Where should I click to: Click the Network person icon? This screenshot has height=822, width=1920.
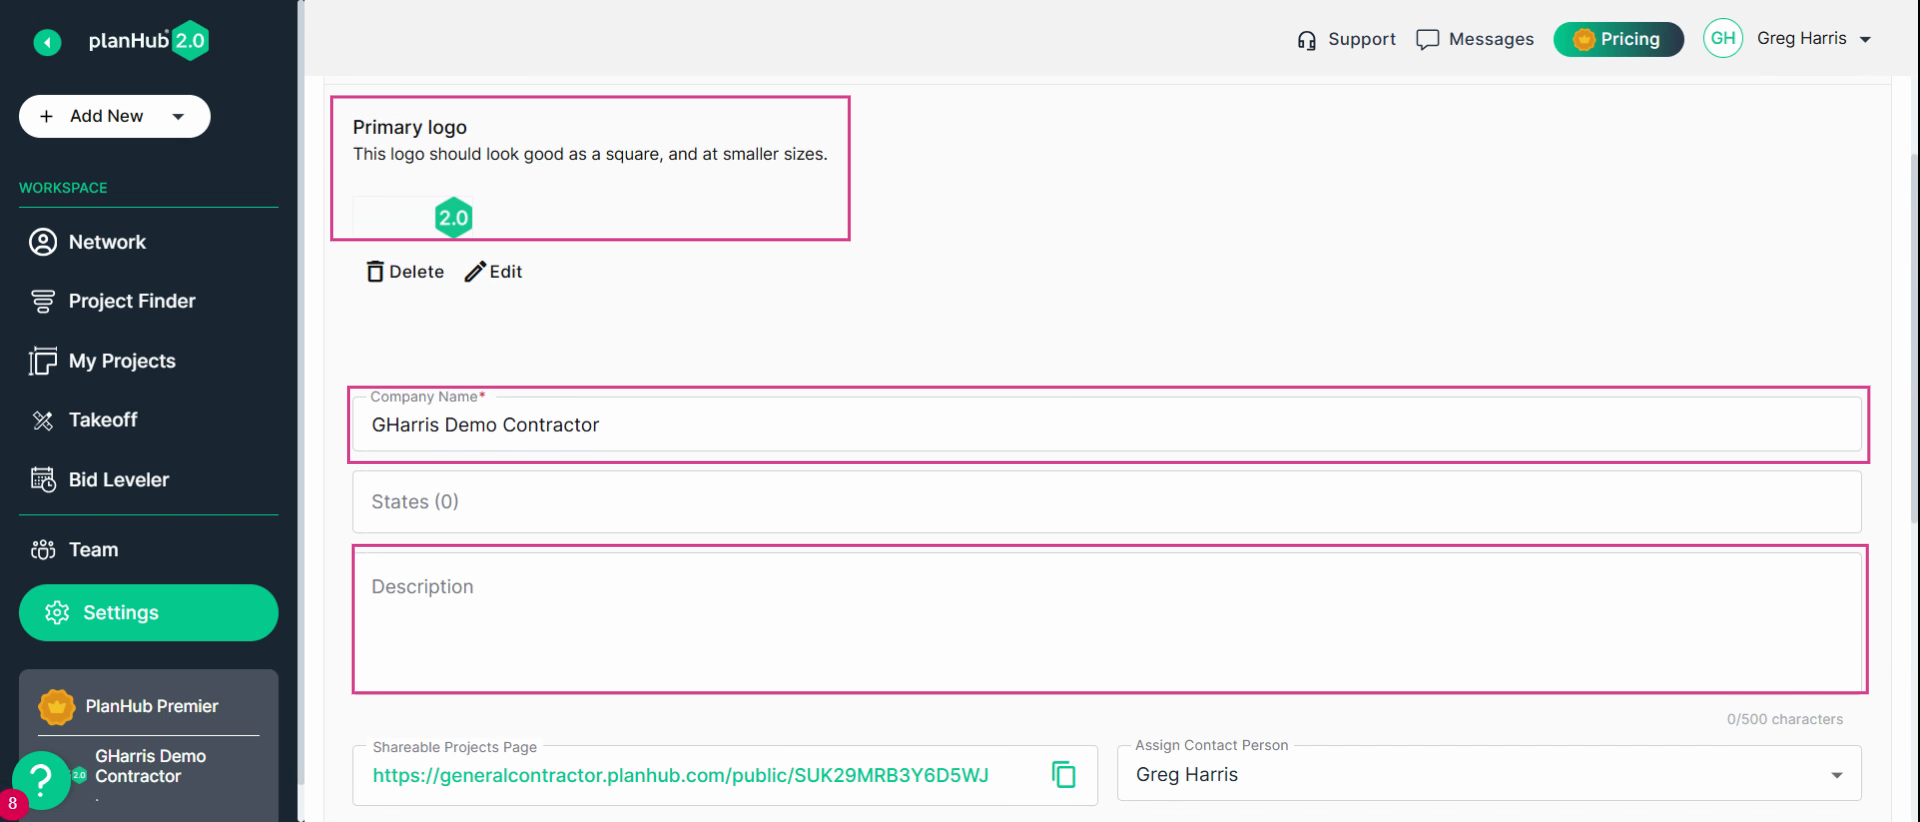pos(43,242)
